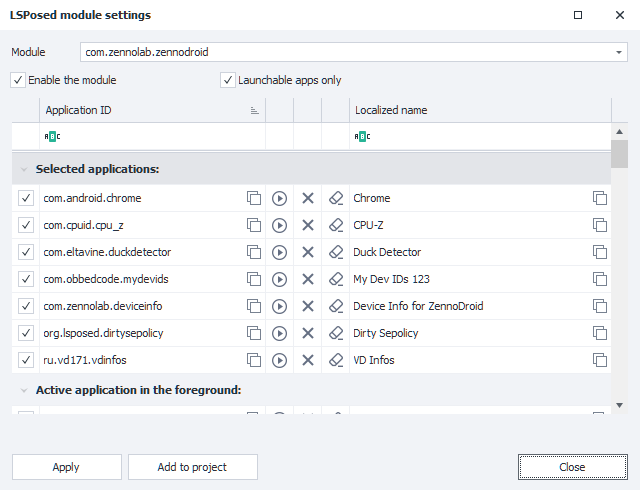This screenshot has height=490, width=640.
Task: Clear data for com.eltavine.duckdetector
Action: (x=336, y=252)
